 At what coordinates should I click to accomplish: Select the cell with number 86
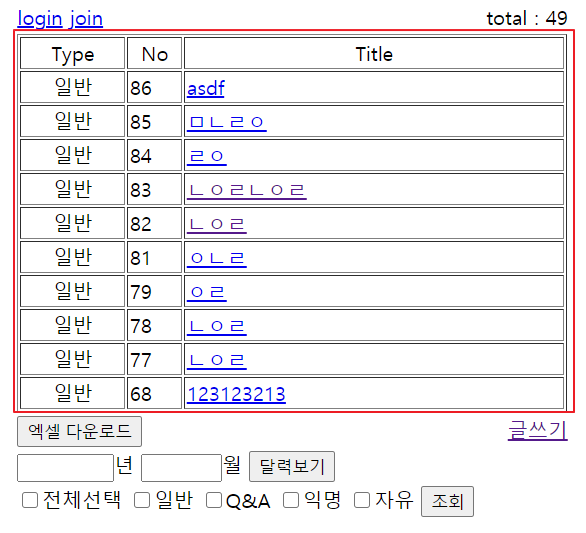[x=154, y=87]
